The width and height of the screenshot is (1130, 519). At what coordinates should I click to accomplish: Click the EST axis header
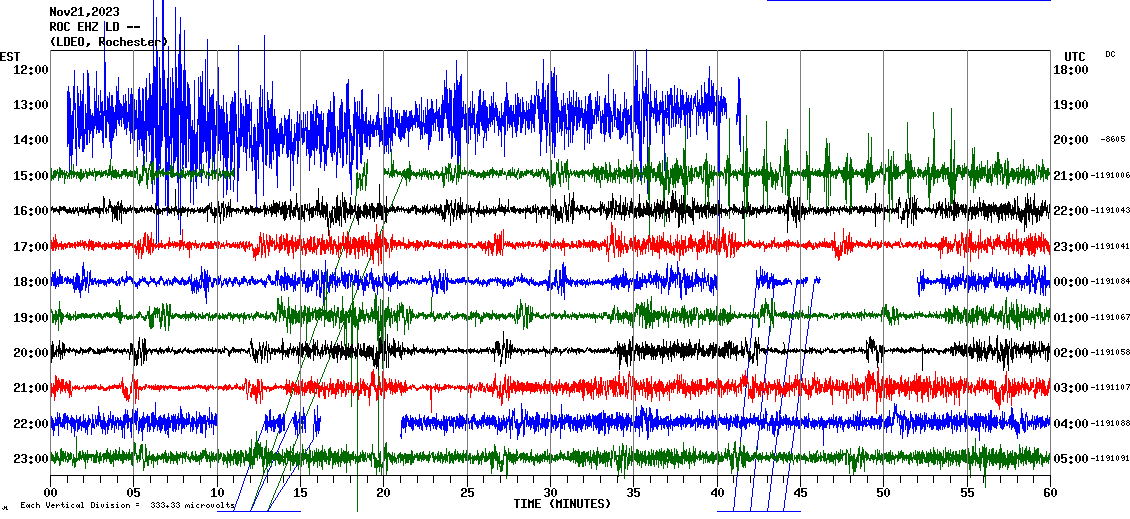click(x=10, y=56)
